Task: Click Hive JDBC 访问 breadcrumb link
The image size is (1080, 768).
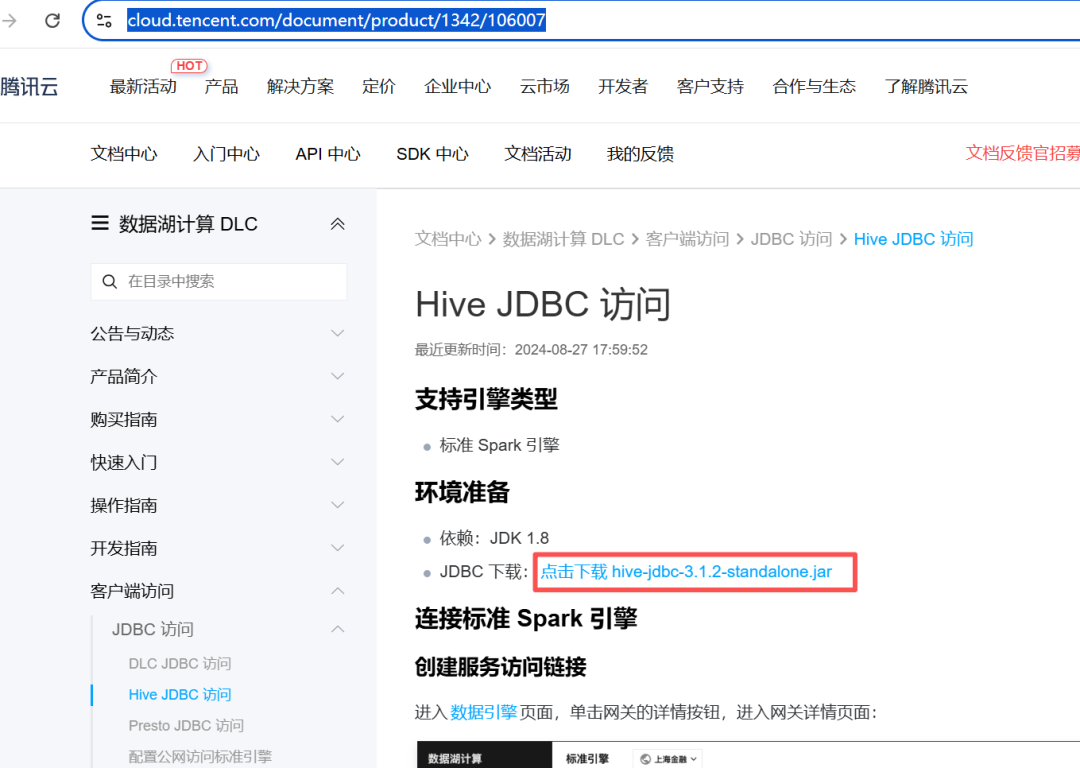Action: coord(913,239)
